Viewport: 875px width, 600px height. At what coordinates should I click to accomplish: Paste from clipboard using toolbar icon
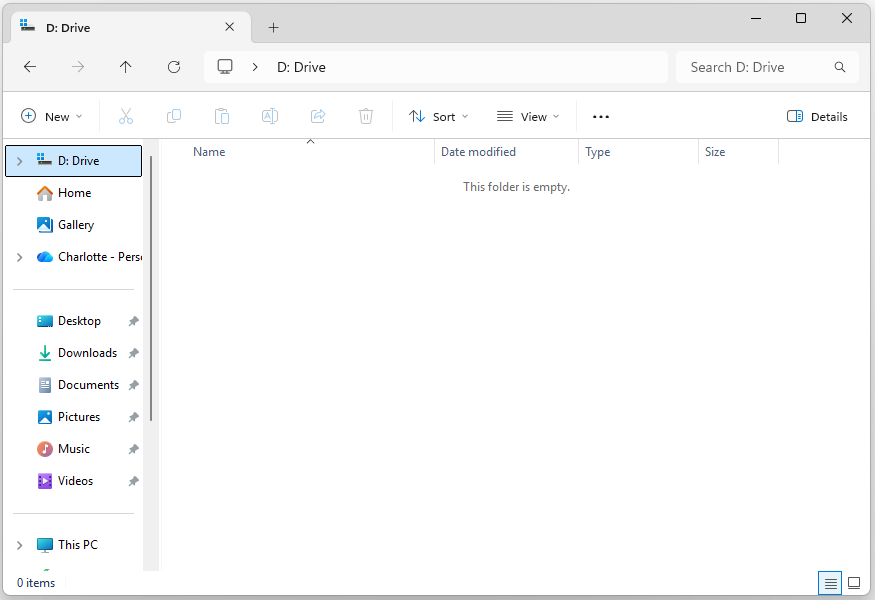click(222, 116)
